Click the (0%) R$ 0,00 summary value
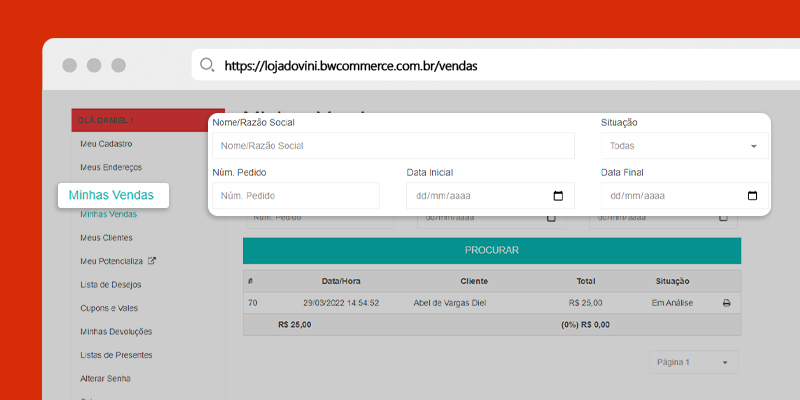This screenshot has width=800, height=400. point(585,324)
